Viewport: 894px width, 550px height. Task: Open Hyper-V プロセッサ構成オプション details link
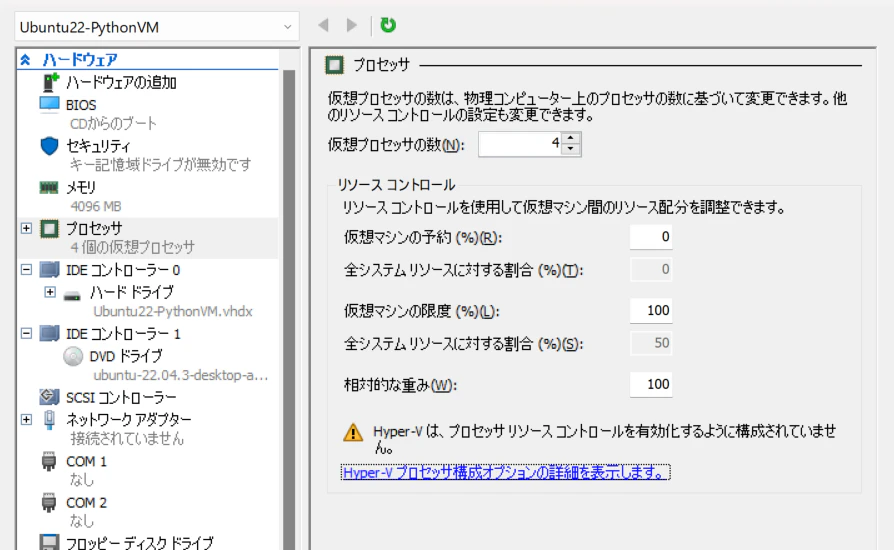[505, 472]
